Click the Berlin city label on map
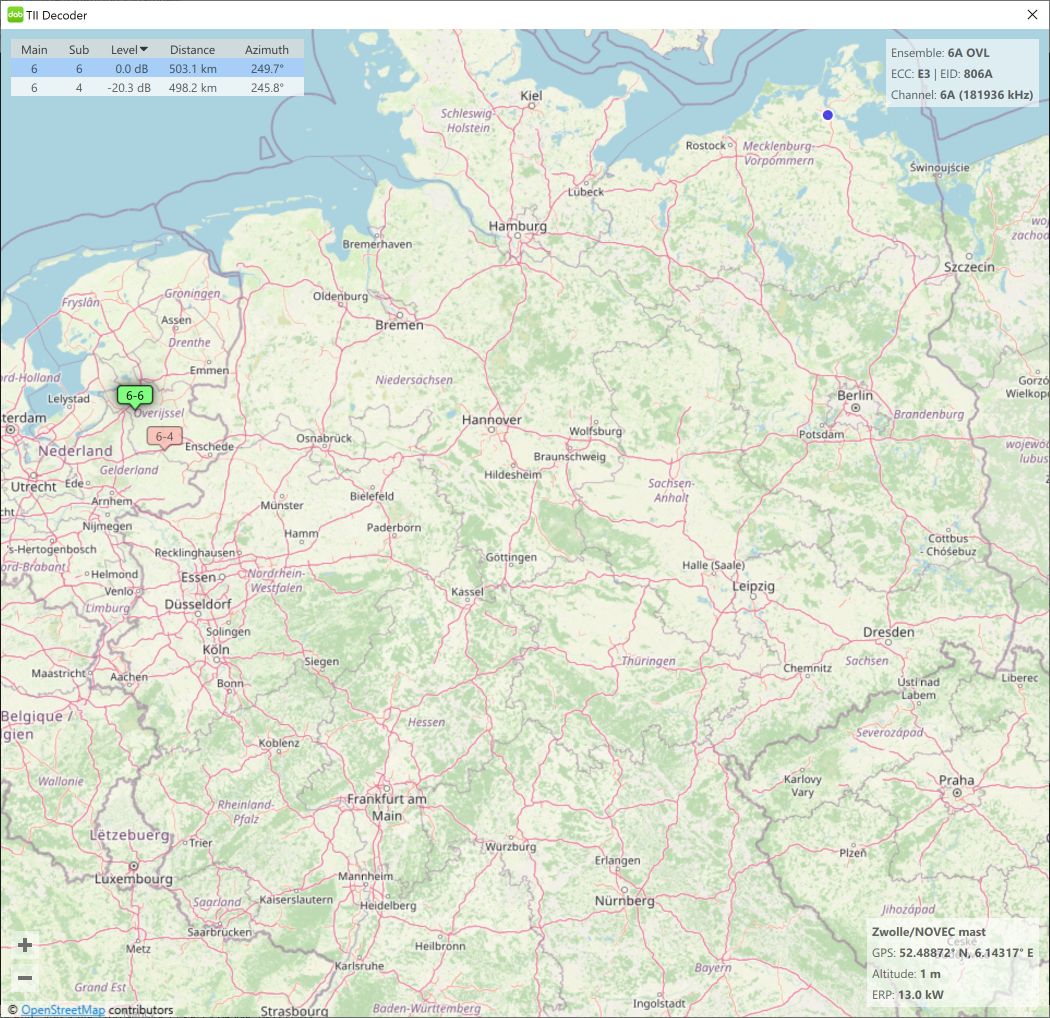Screen dimensions: 1050x1018 click(855, 396)
